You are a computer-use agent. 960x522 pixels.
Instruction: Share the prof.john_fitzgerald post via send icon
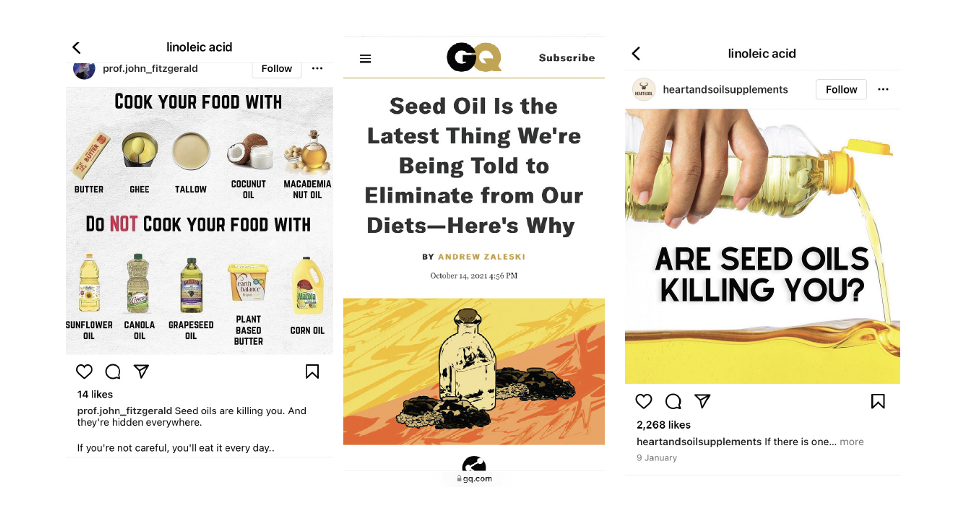coord(141,371)
